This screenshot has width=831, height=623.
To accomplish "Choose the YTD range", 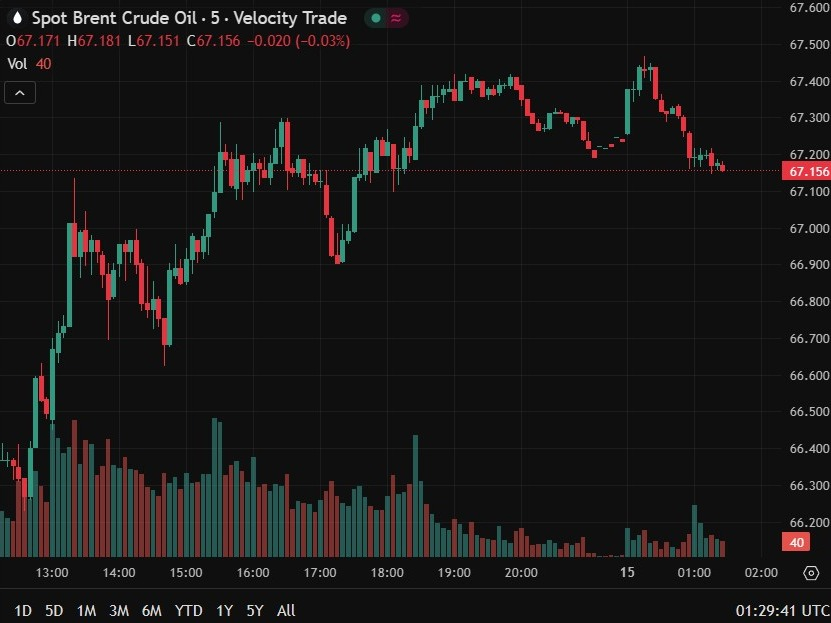I will (x=189, y=611).
